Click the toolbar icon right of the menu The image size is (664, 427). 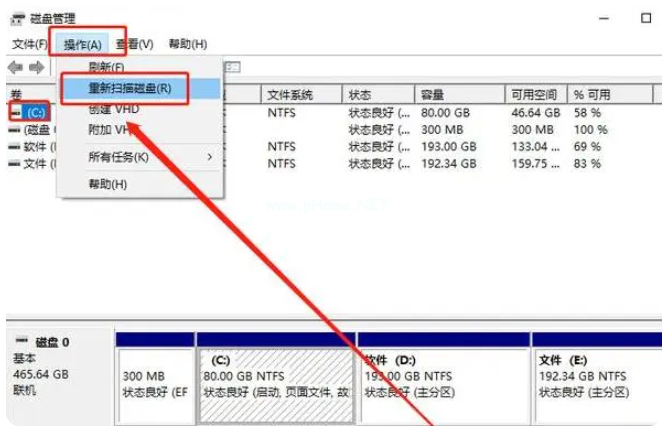[234, 67]
